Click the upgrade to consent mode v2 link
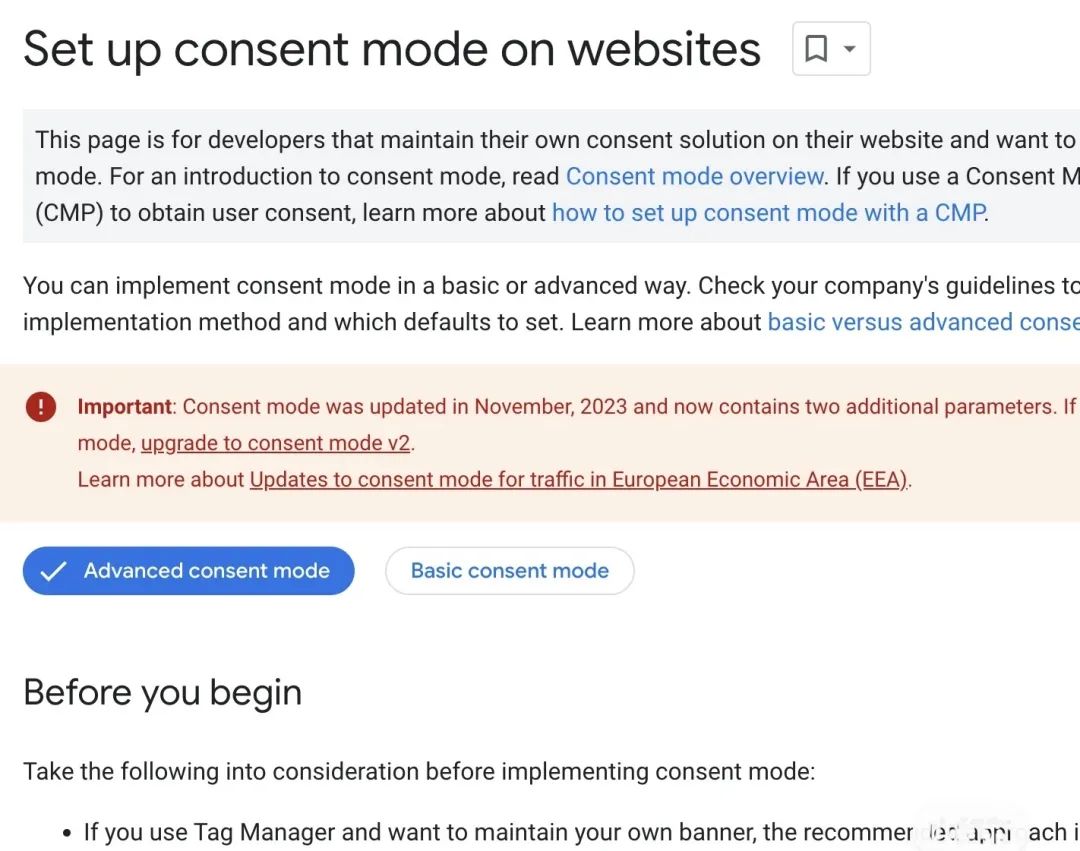1080x851 pixels. pos(275,443)
